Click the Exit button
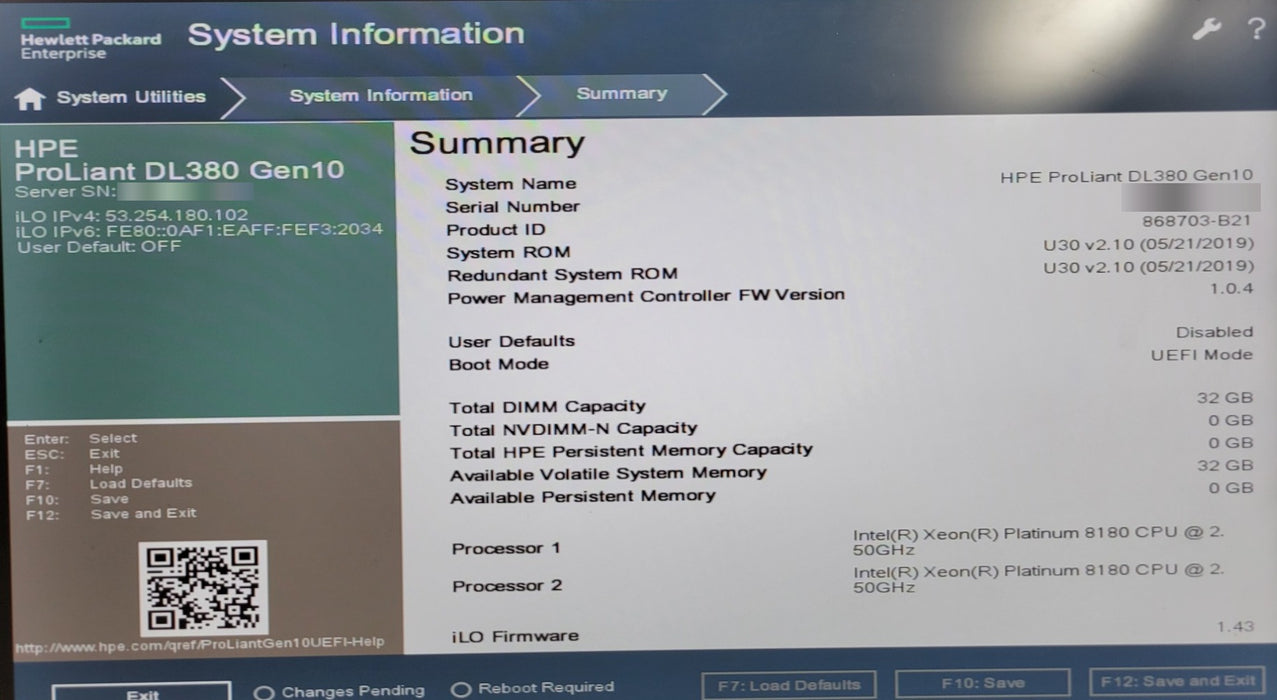This screenshot has height=700, width=1277. coord(142,692)
